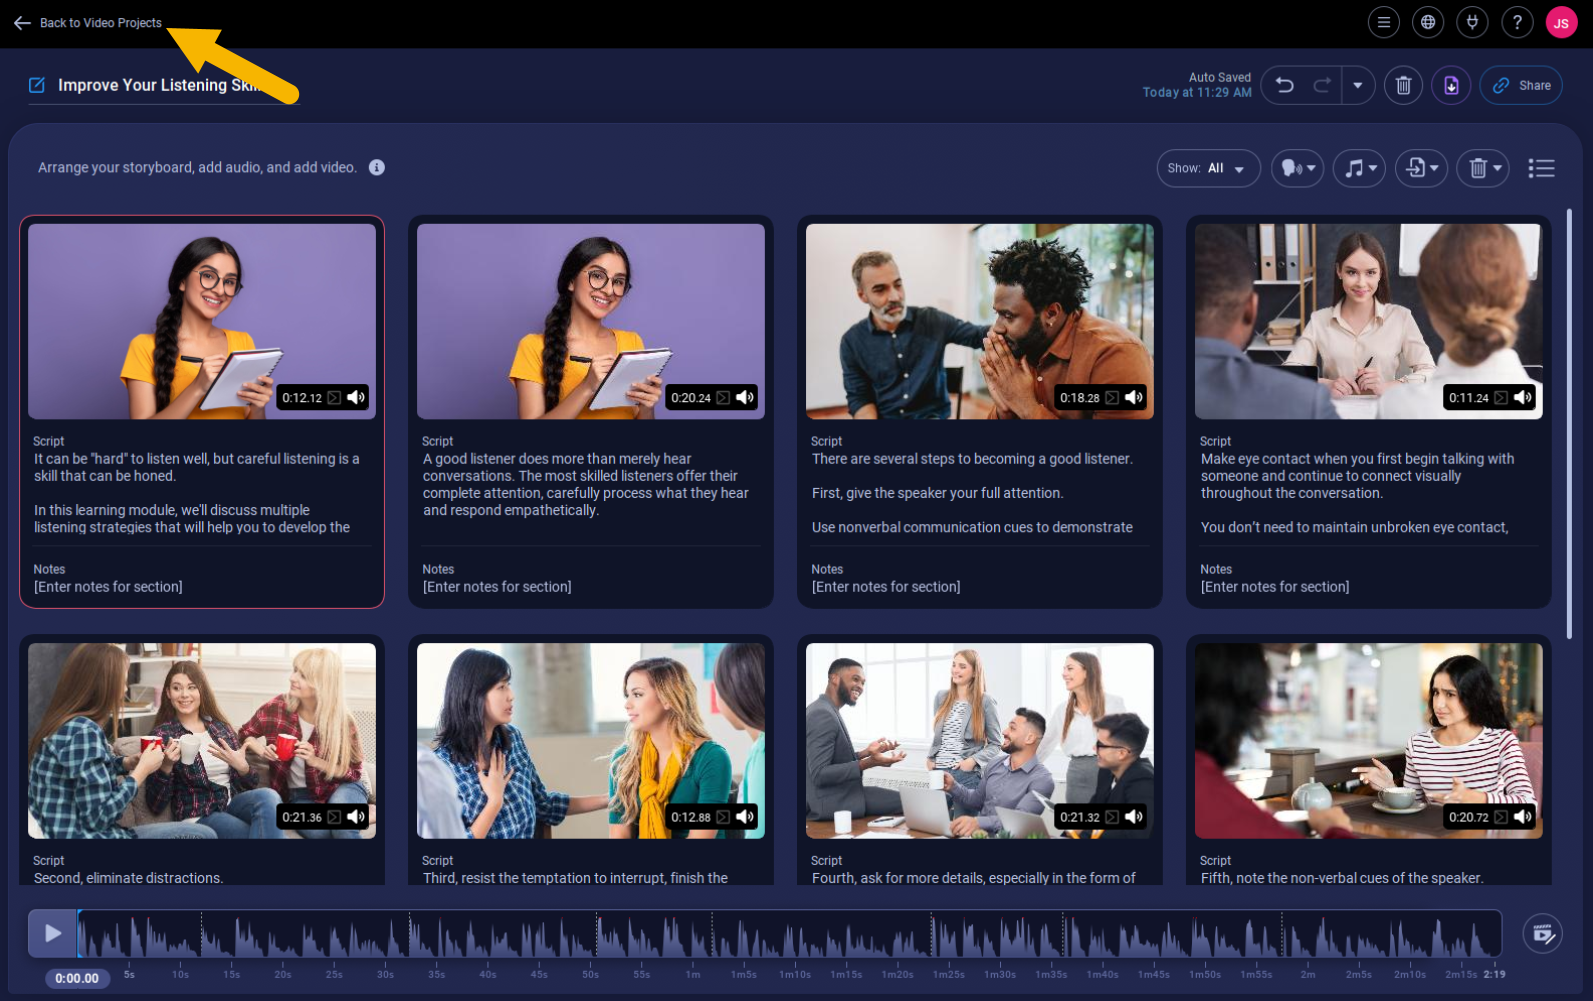Toggle audio on the 0:20.24 clip
1593x1001 pixels.
point(745,397)
